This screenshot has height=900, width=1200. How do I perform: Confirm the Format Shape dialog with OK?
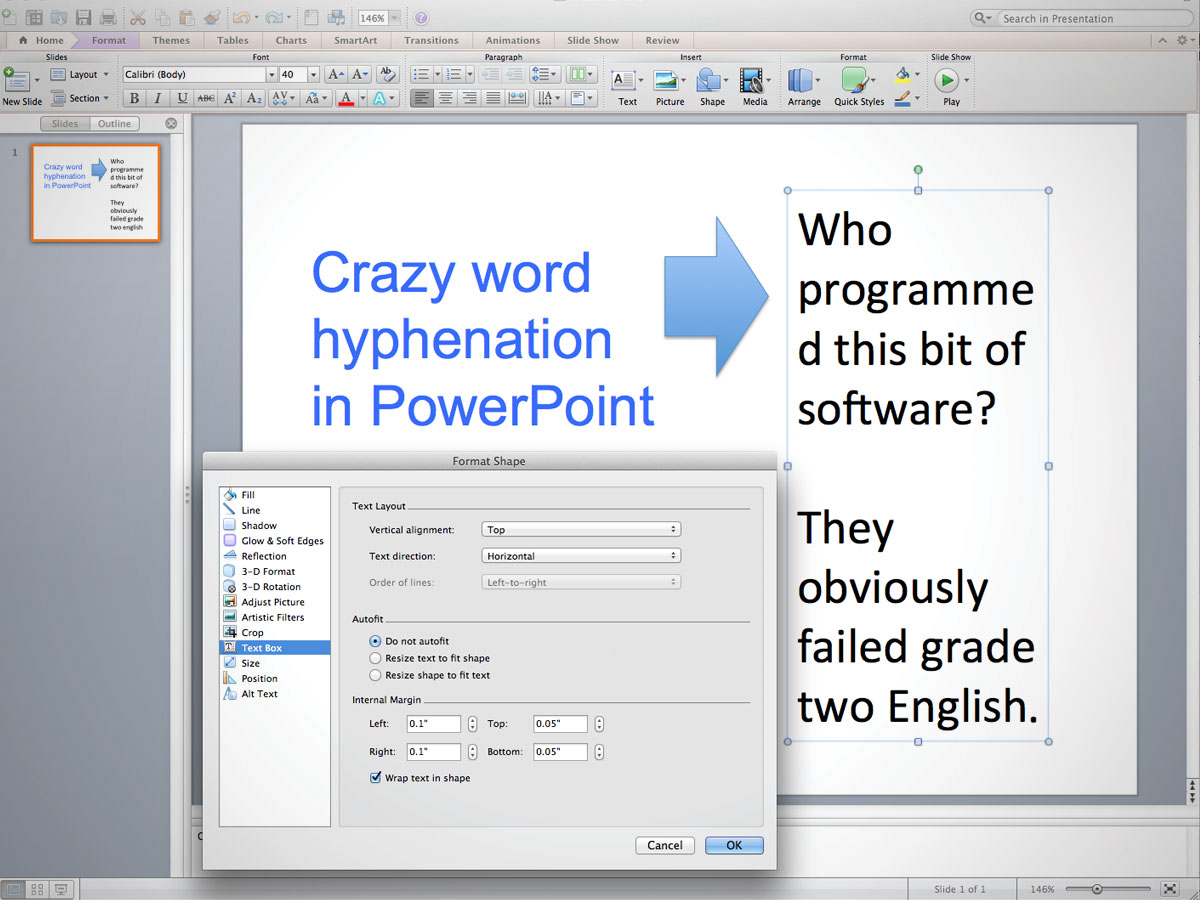[x=734, y=845]
